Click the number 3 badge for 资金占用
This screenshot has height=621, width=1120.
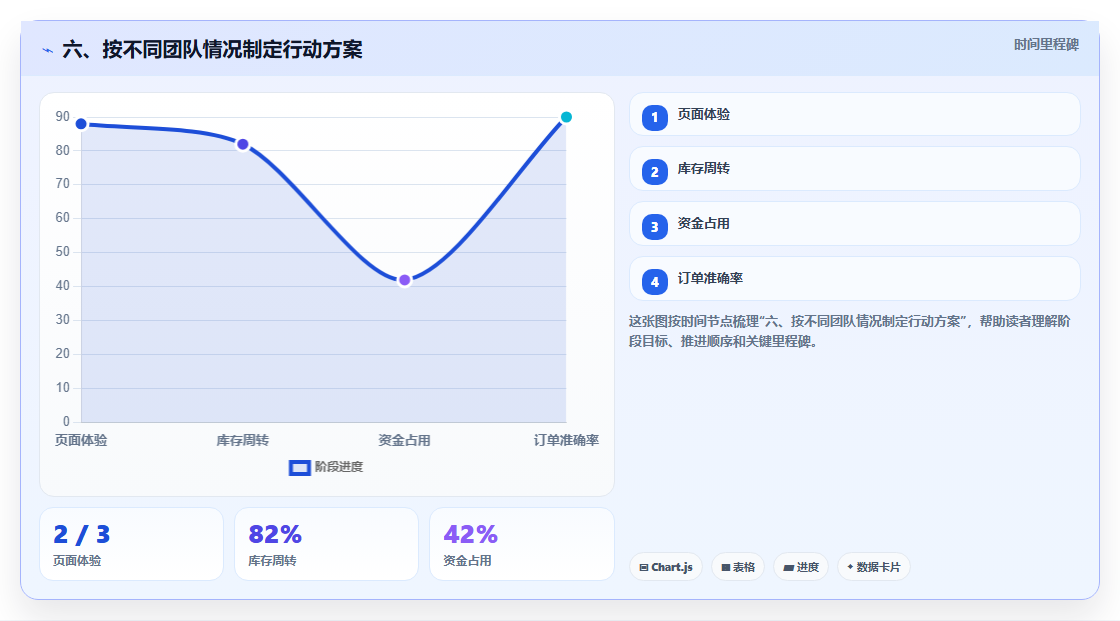[x=654, y=227]
